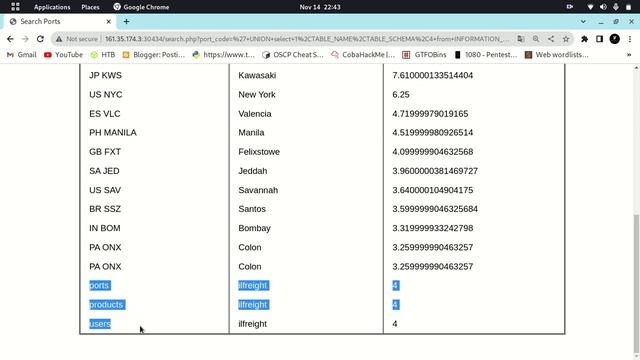Click the translate page icon
The image size is (640, 360).
(x=520, y=39)
